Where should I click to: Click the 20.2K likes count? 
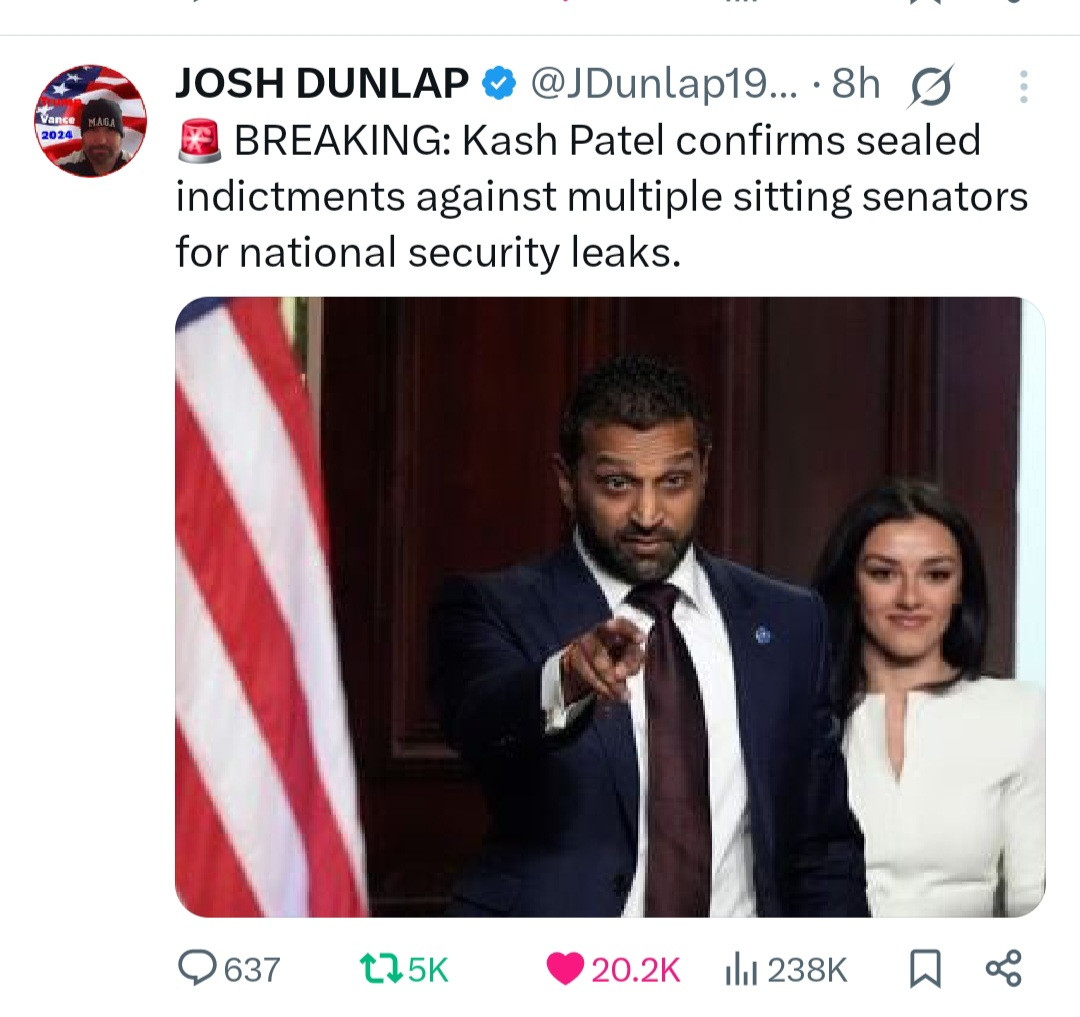(x=635, y=969)
